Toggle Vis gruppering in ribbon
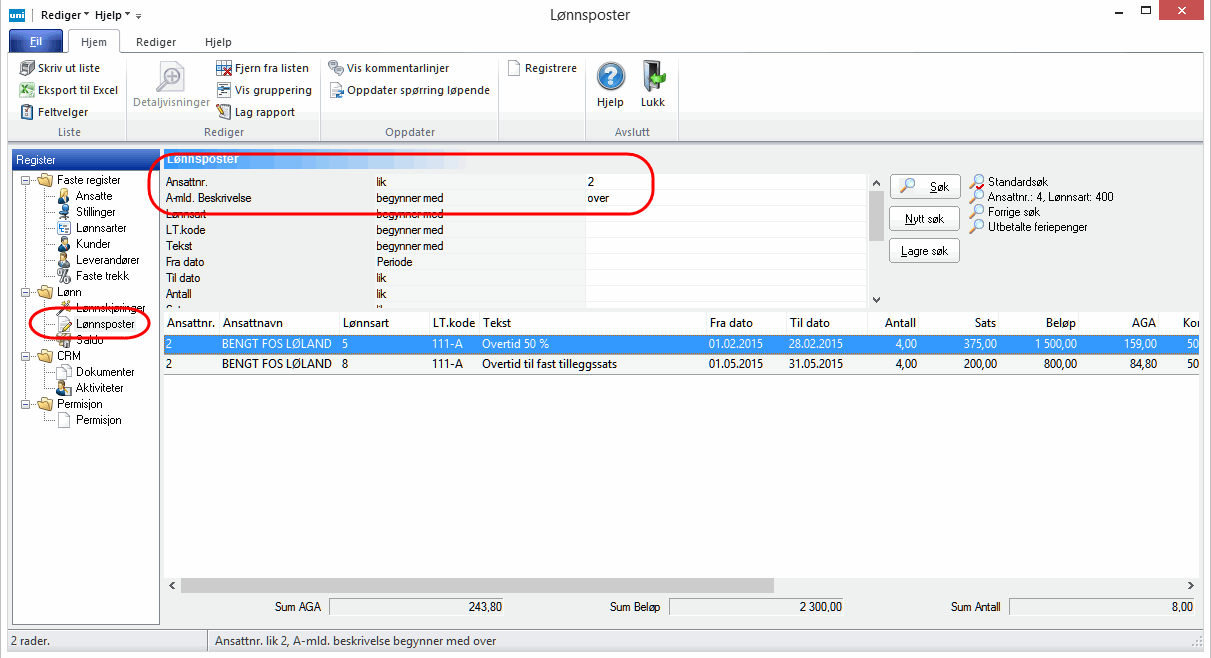Image resolution: width=1211 pixels, height=658 pixels. pyautogui.click(x=224, y=90)
